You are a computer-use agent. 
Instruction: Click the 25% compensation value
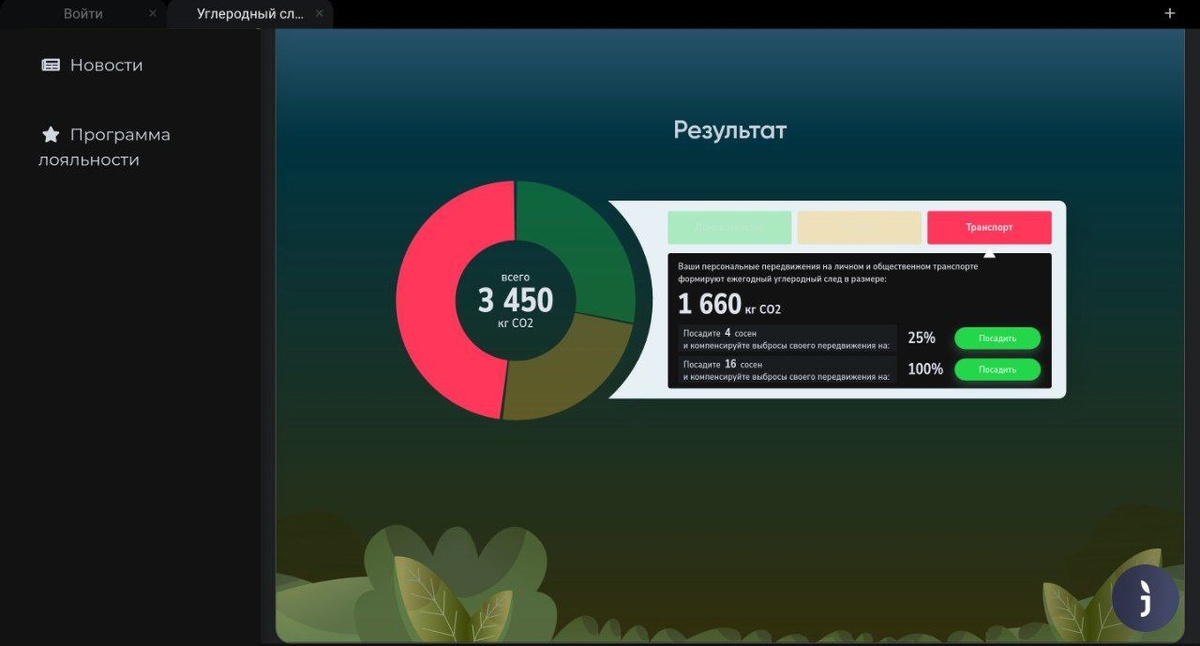coord(921,338)
